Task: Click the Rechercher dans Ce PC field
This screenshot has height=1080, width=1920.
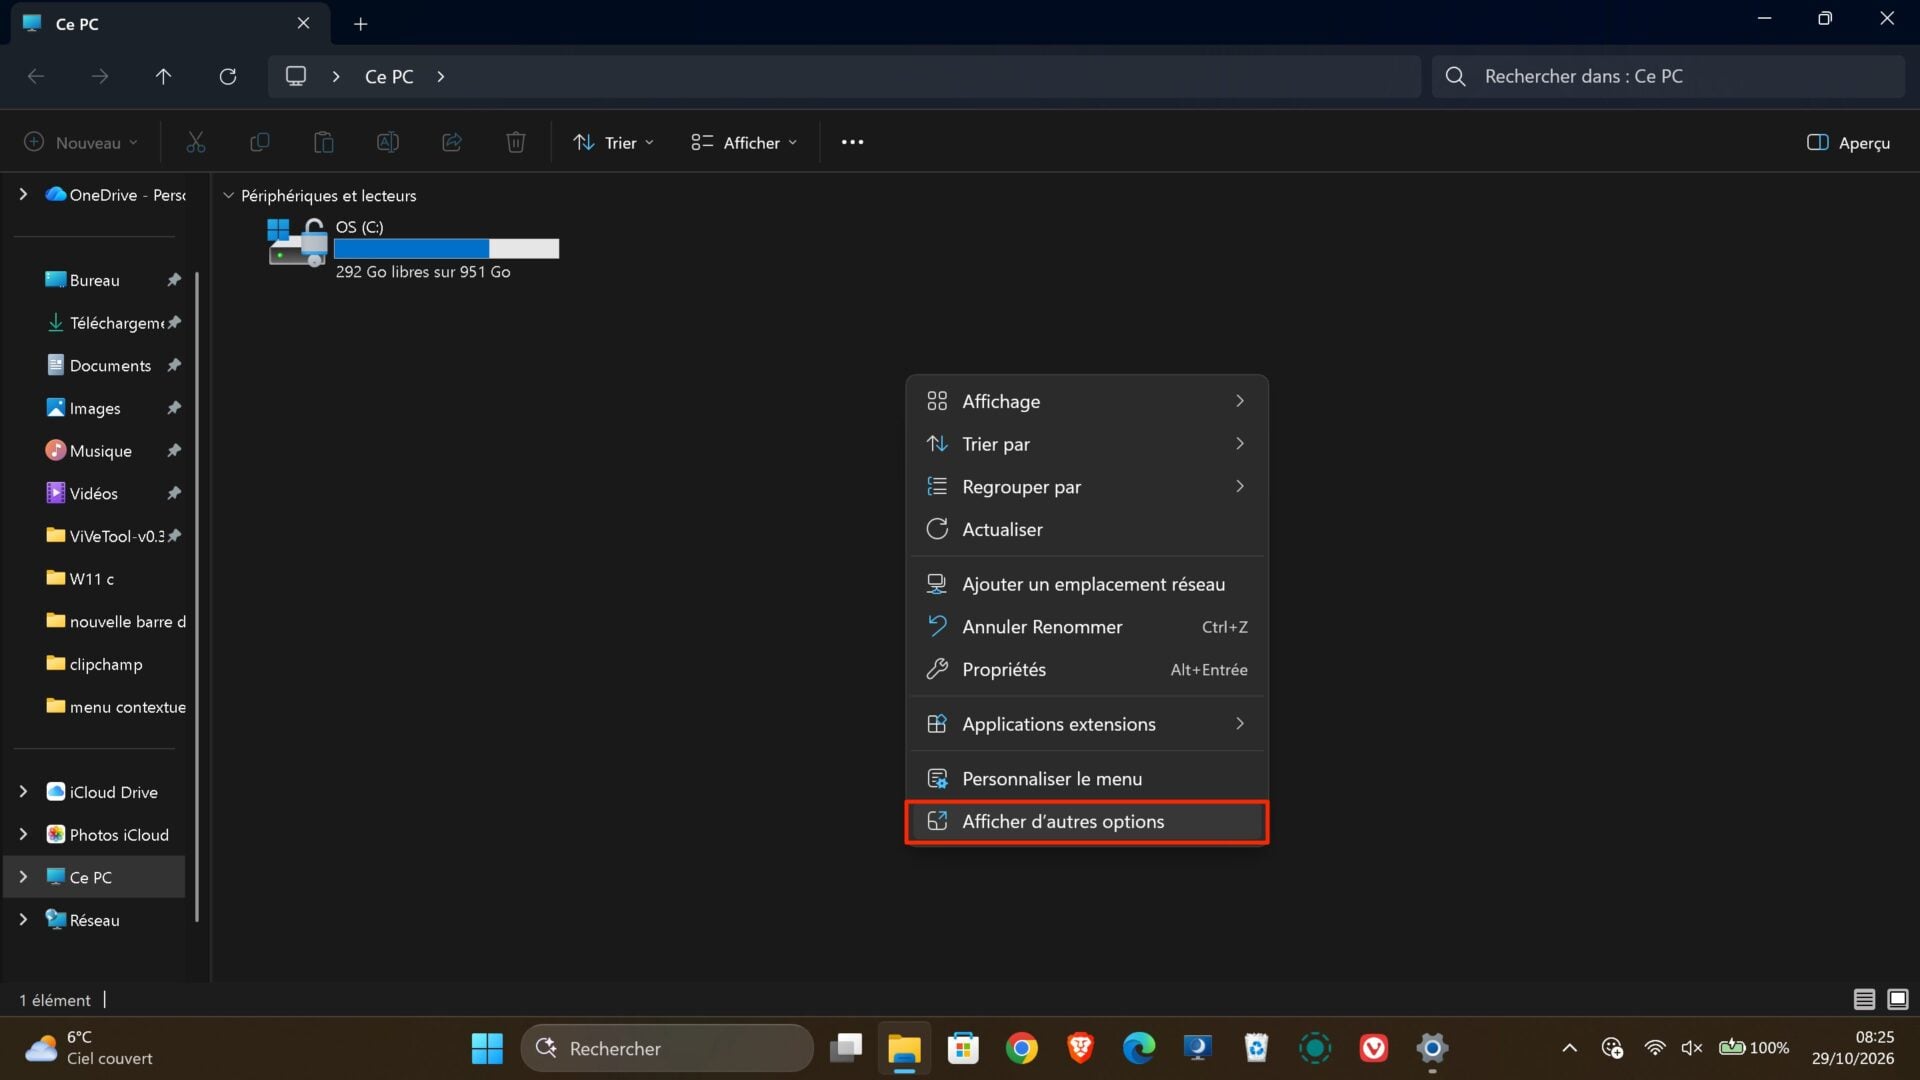Action: (x=1668, y=76)
